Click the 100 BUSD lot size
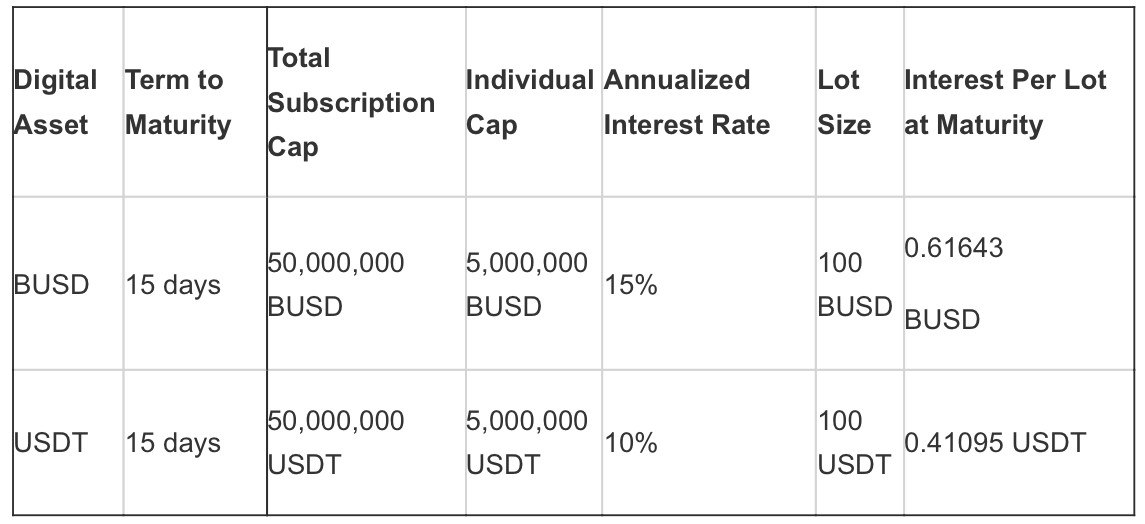This screenshot has height=524, width=1145. [854, 284]
